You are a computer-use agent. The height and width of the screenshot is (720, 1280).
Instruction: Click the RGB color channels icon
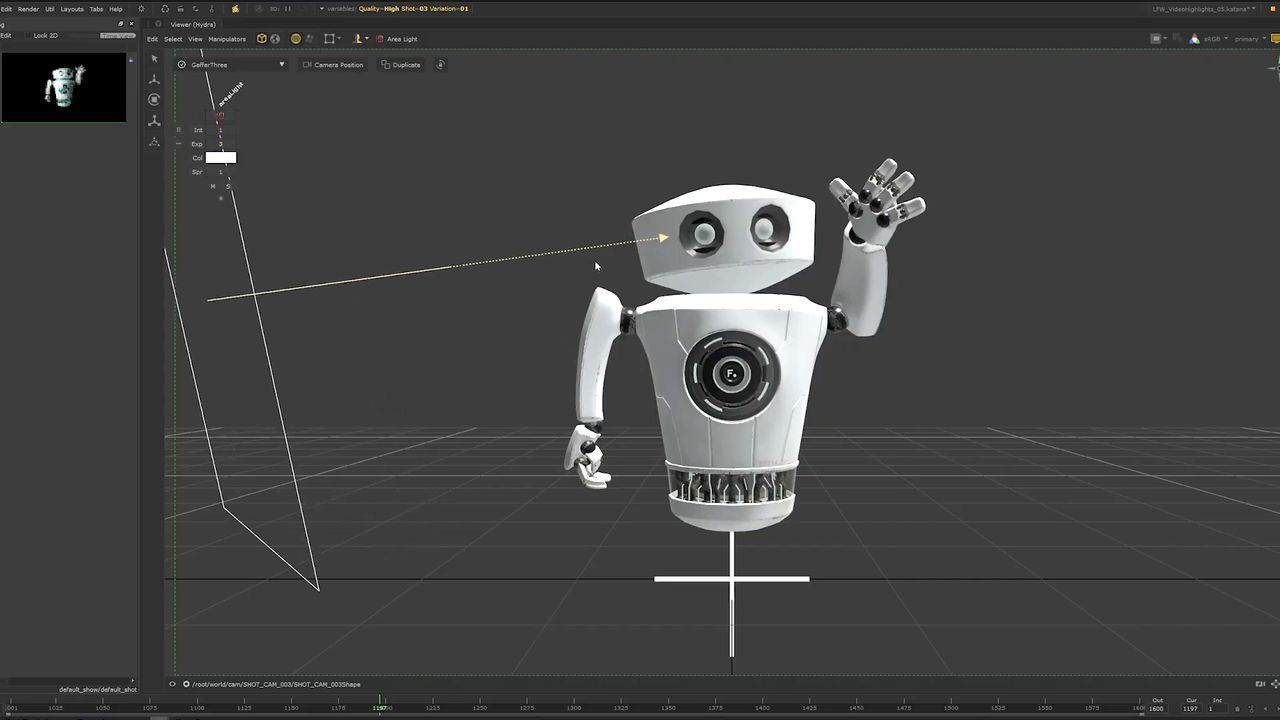(x=1194, y=39)
